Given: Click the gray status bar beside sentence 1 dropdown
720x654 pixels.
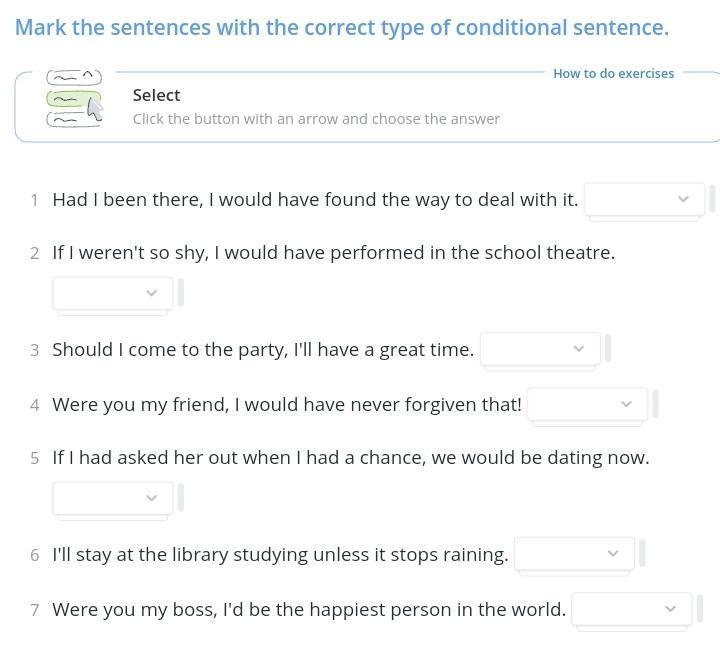Looking at the screenshot, I should (x=712, y=198).
